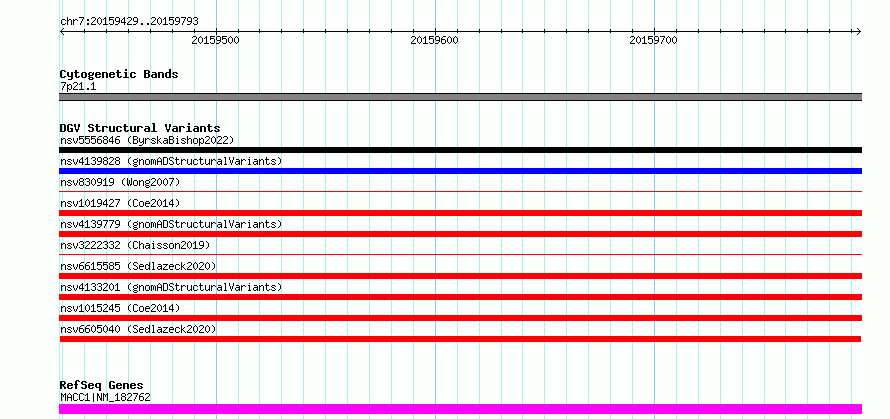Image resolution: width=890 pixels, height=419 pixels.
Task: Click the magenta MACC1 gene bar
Action: pyautogui.click(x=460, y=409)
